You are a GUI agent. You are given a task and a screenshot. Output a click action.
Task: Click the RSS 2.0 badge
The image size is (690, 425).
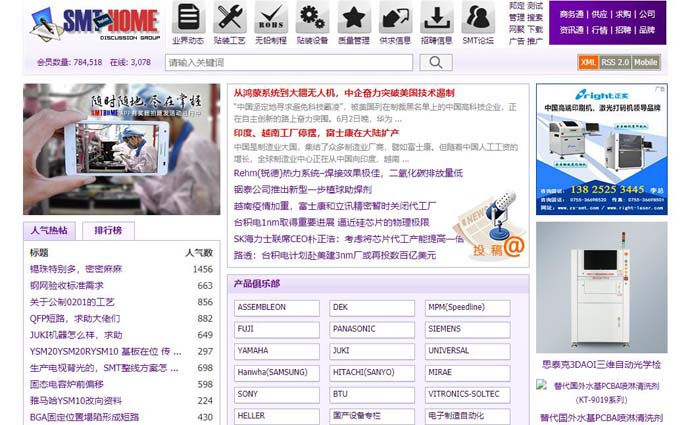pyautogui.click(x=615, y=62)
